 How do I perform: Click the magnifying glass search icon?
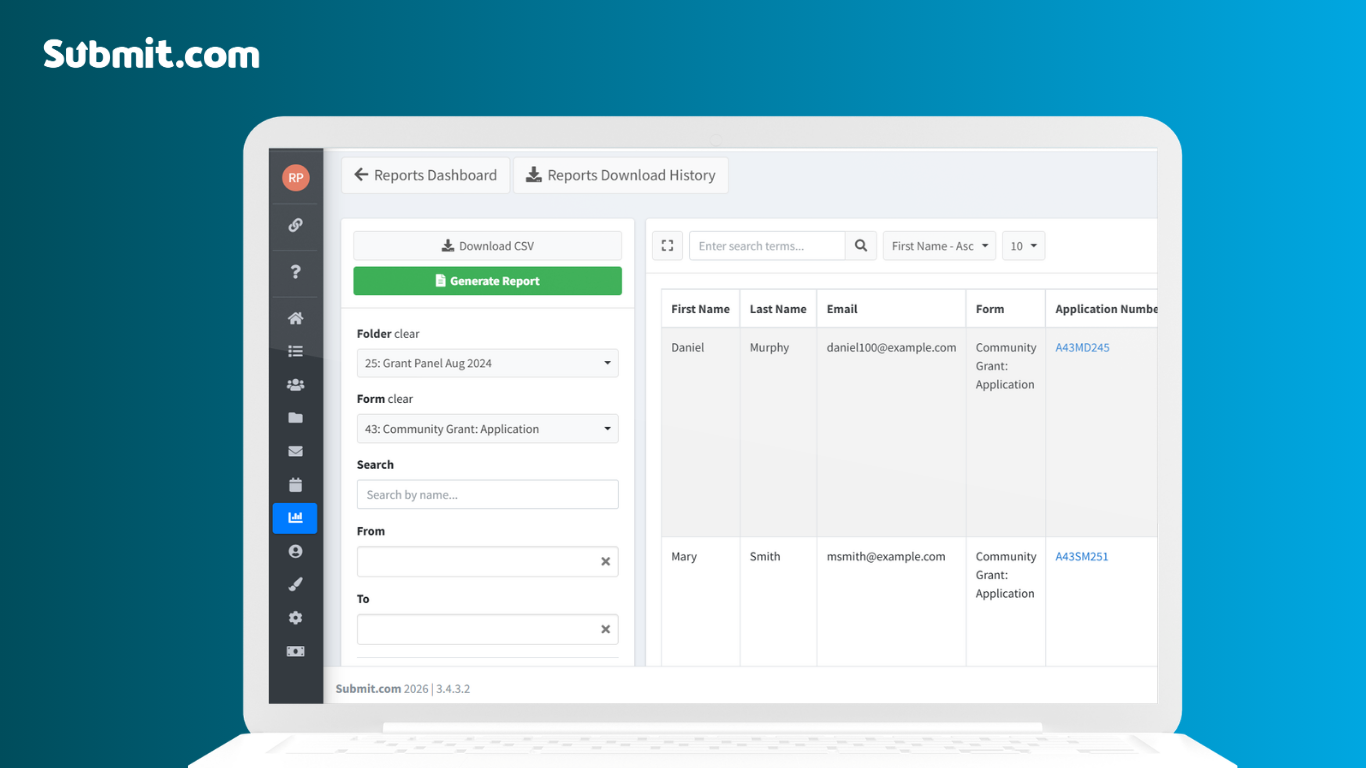860,245
